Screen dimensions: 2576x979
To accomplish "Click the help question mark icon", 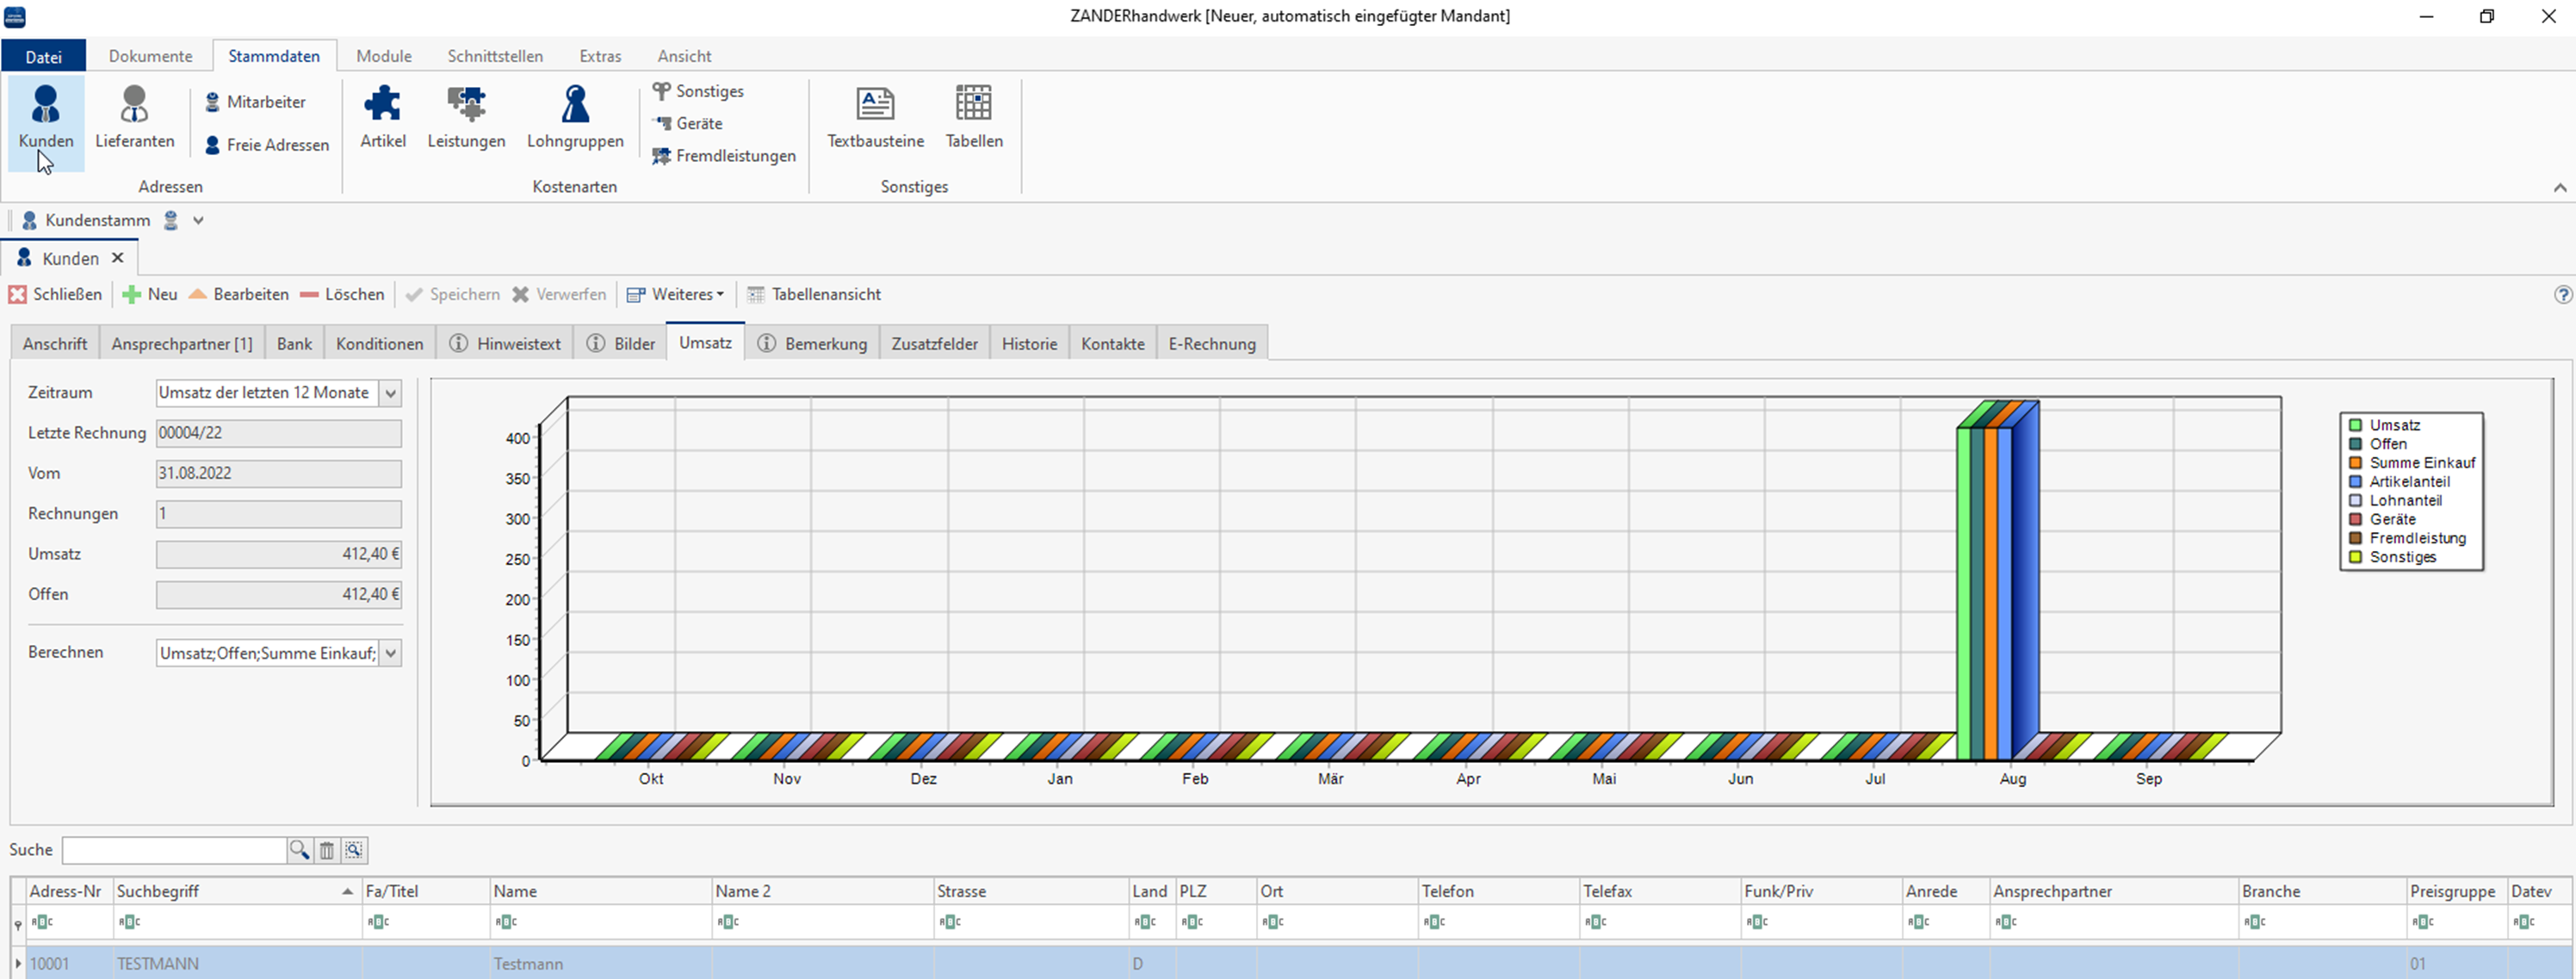I will coord(2562,294).
